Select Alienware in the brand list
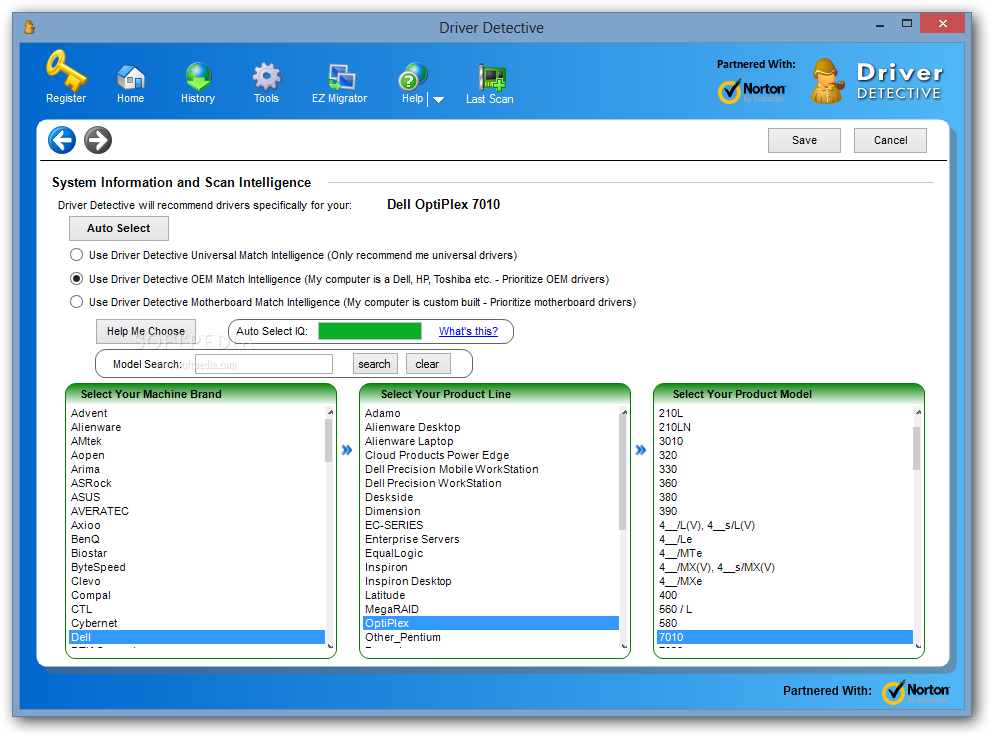 pyautogui.click(x=197, y=427)
